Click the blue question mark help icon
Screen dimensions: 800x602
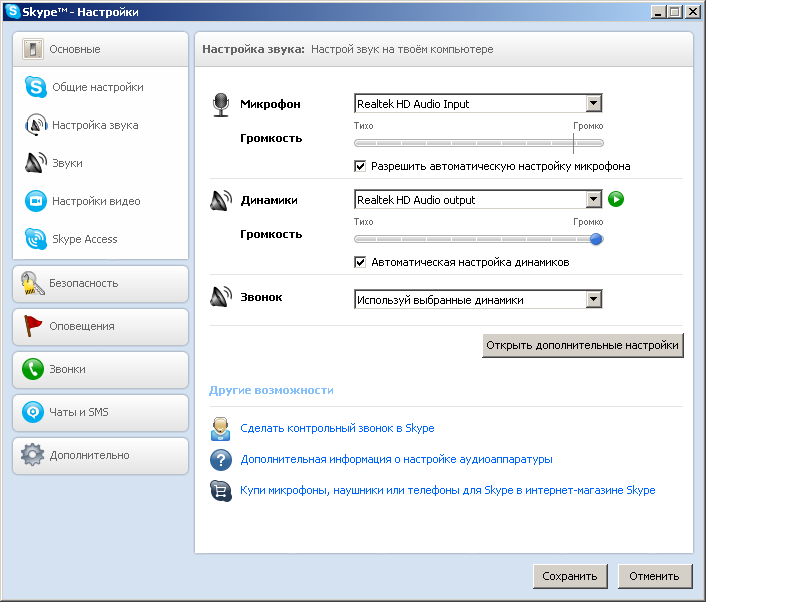[x=221, y=460]
